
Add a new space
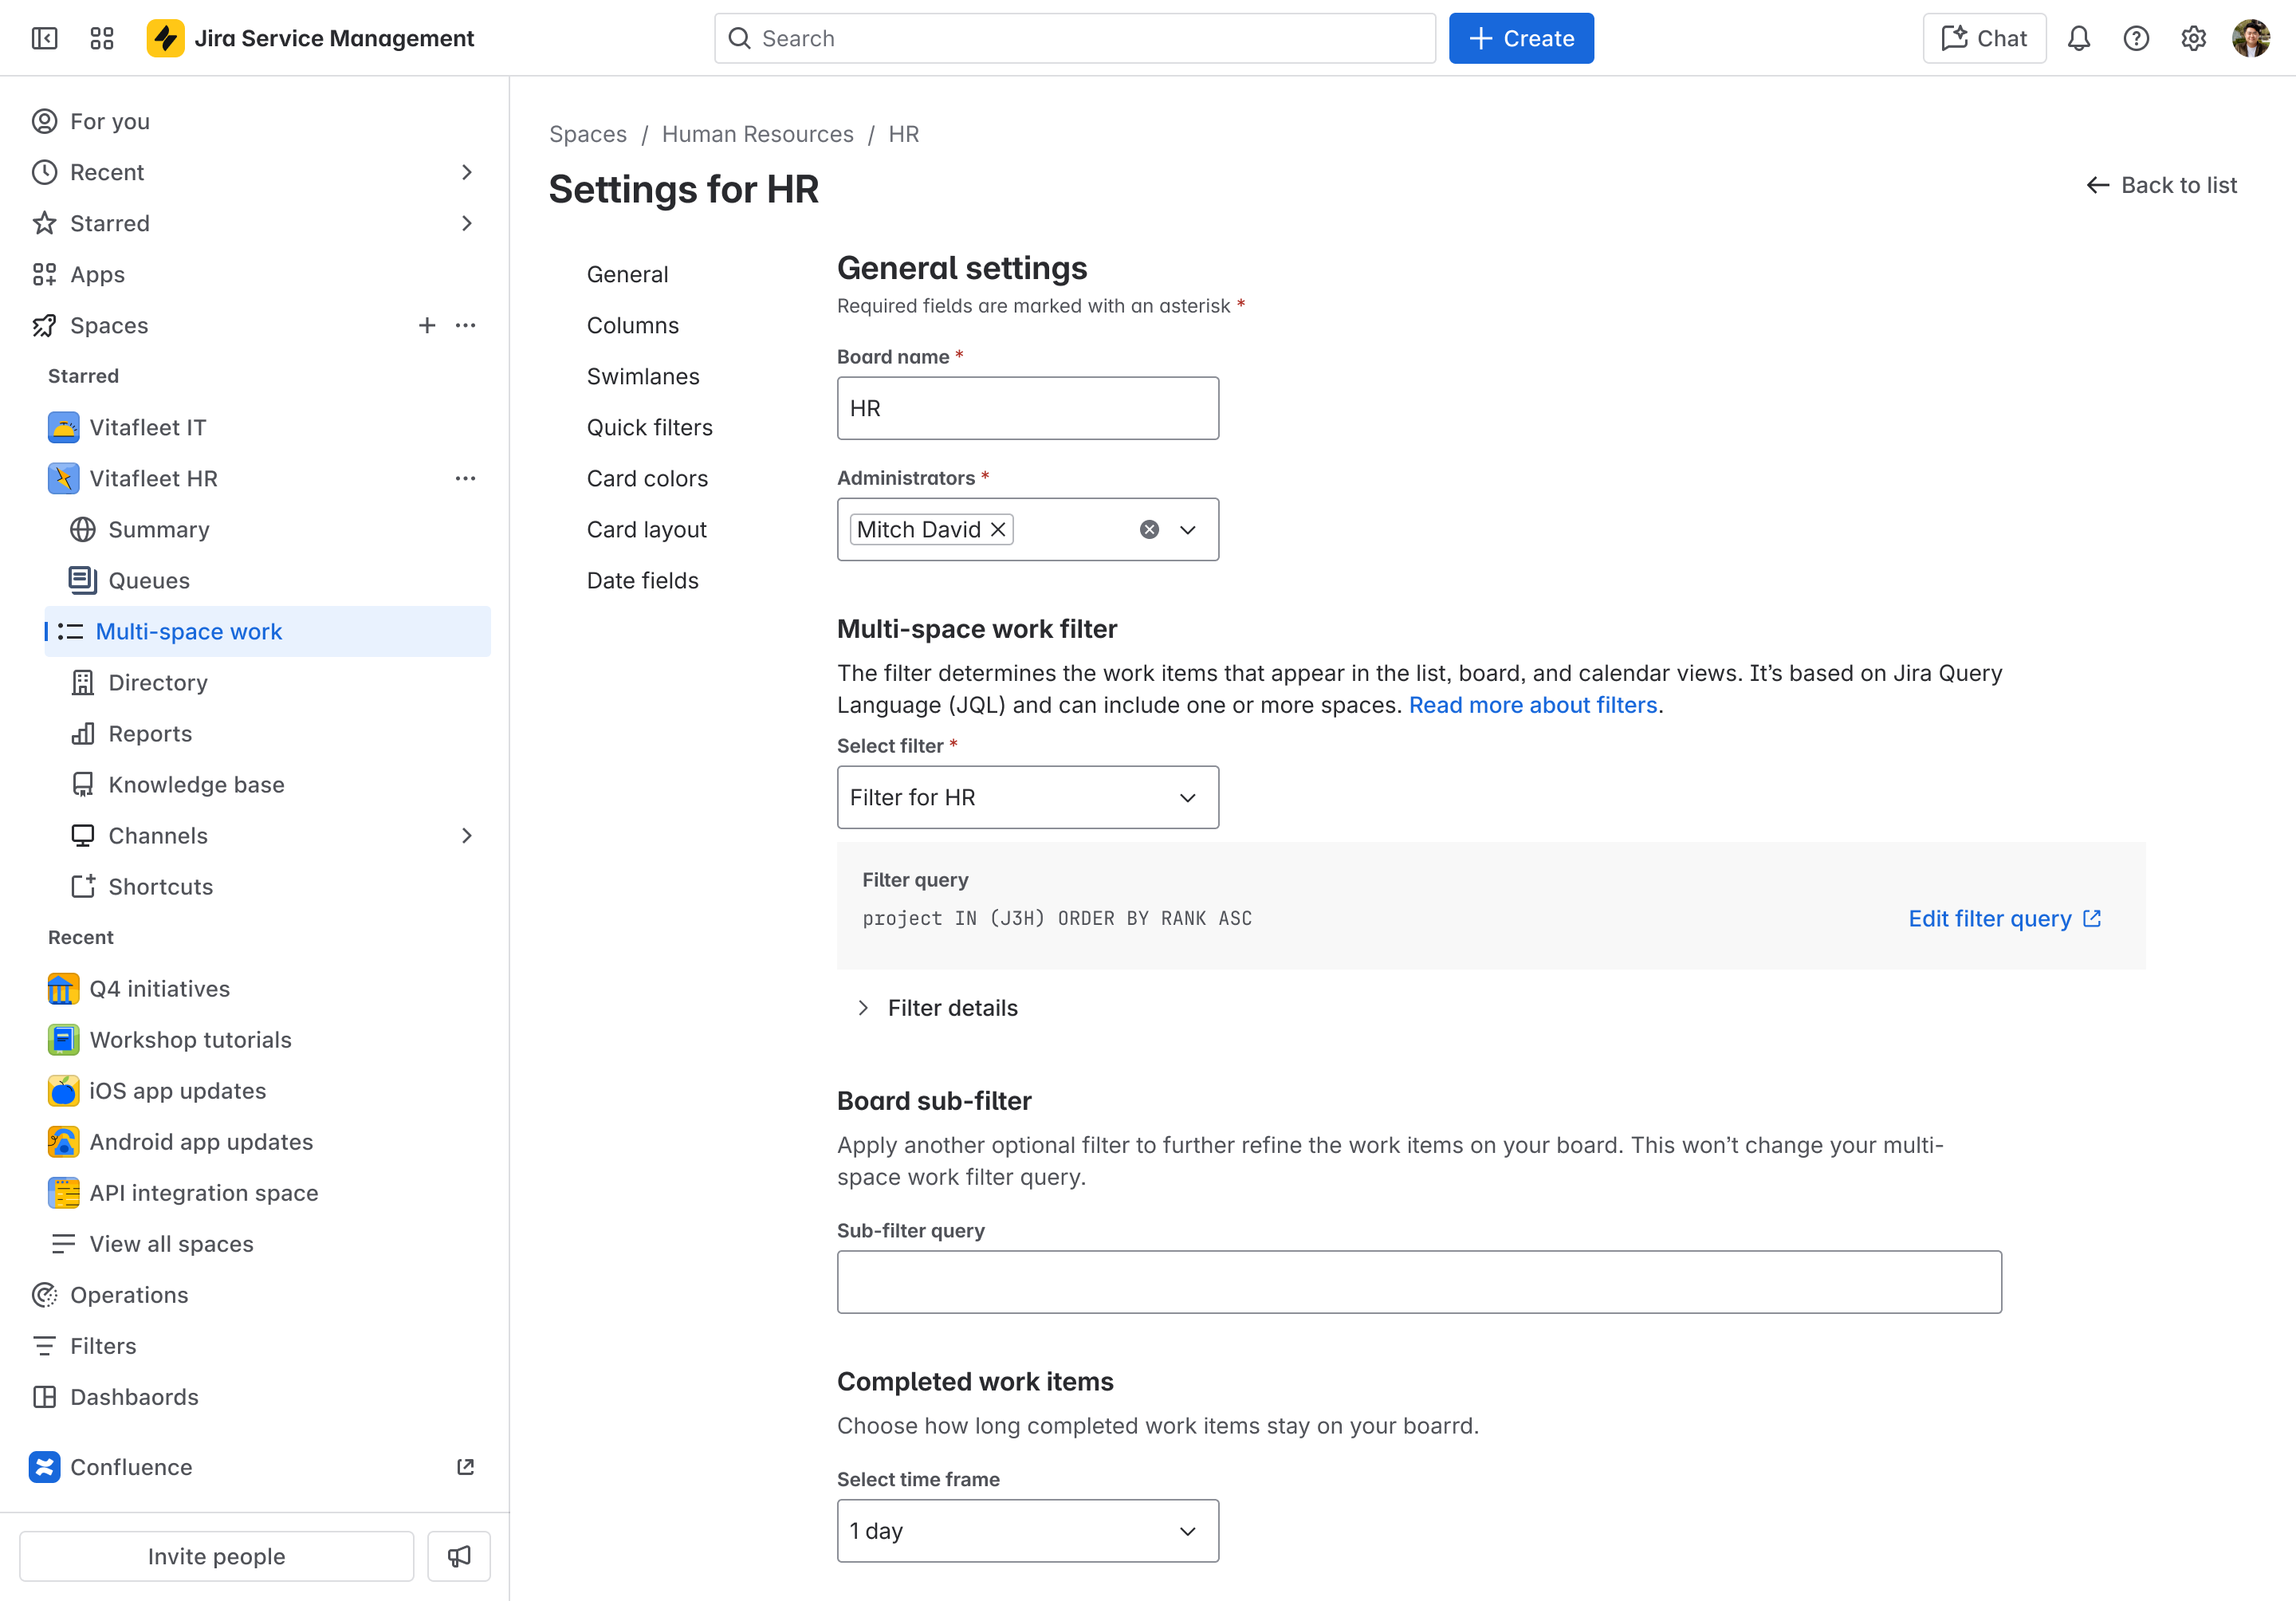427,325
